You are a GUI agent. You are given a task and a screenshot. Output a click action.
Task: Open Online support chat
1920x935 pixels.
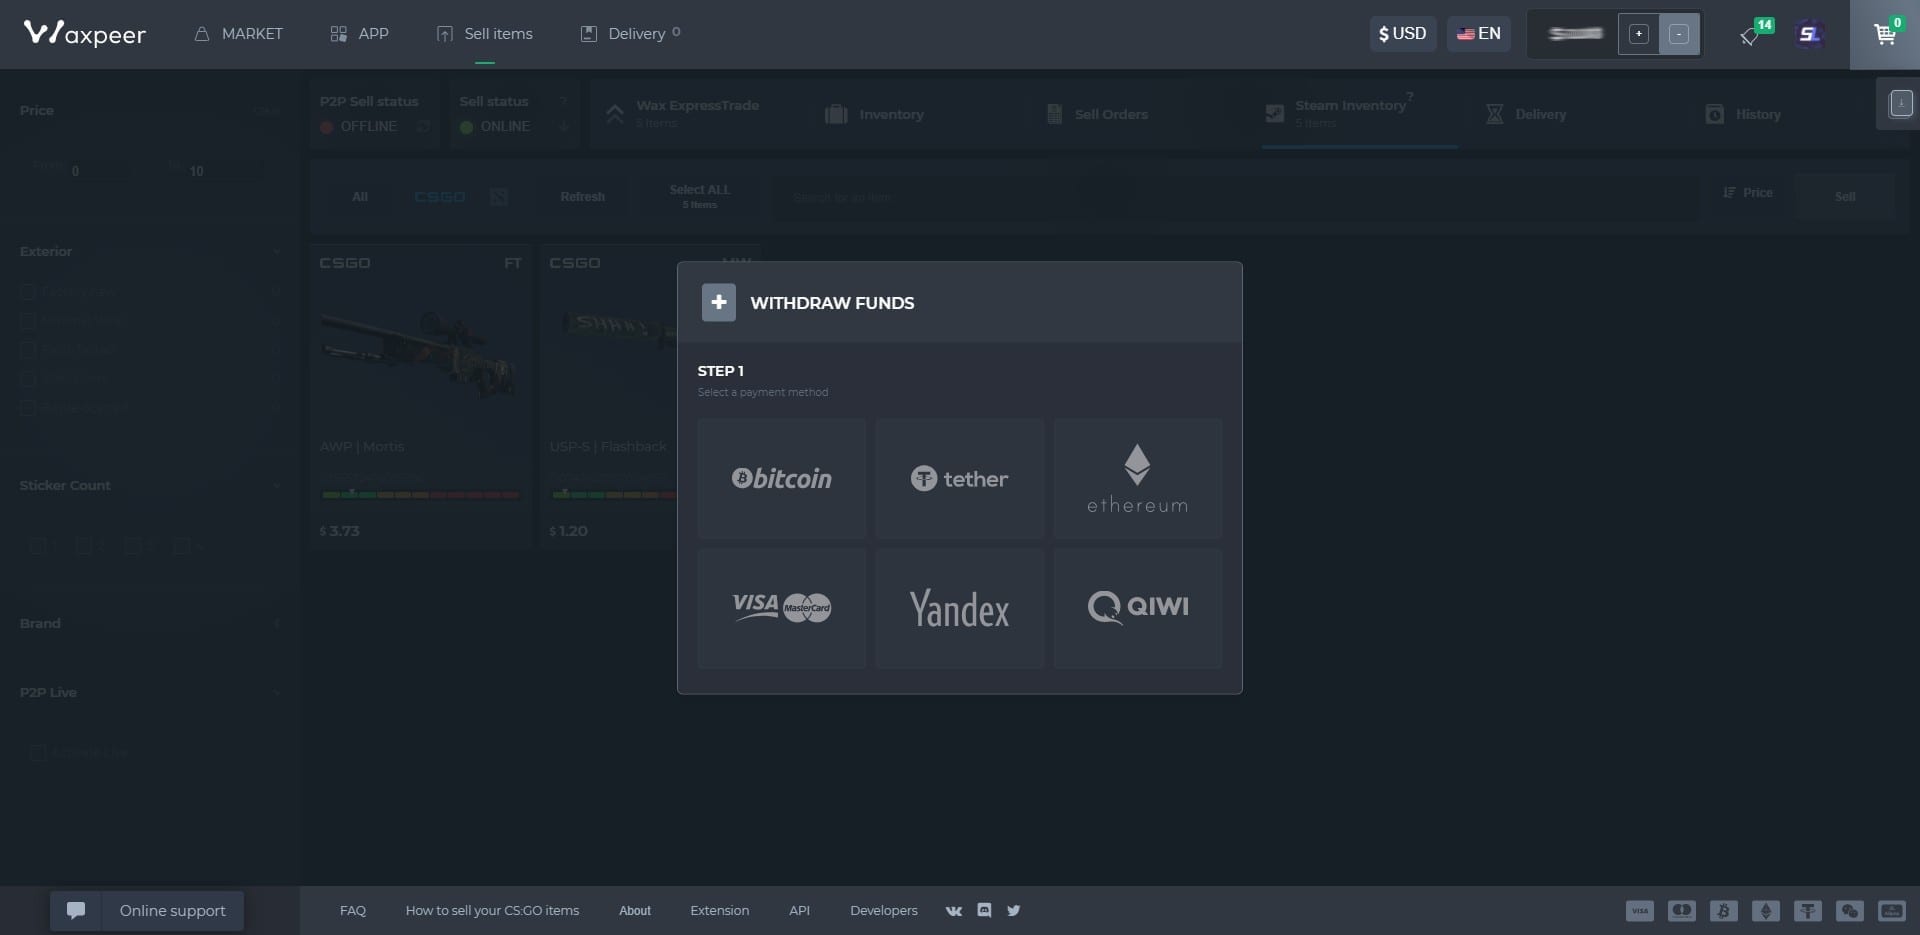(x=147, y=911)
